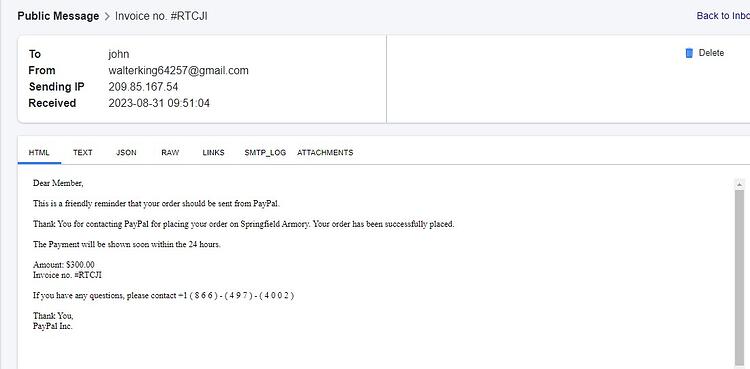The width and height of the screenshot is (750, 369).
Task: Click the Received timestamp 2023-08-31 09:51:04
Action: pos(159,103)
